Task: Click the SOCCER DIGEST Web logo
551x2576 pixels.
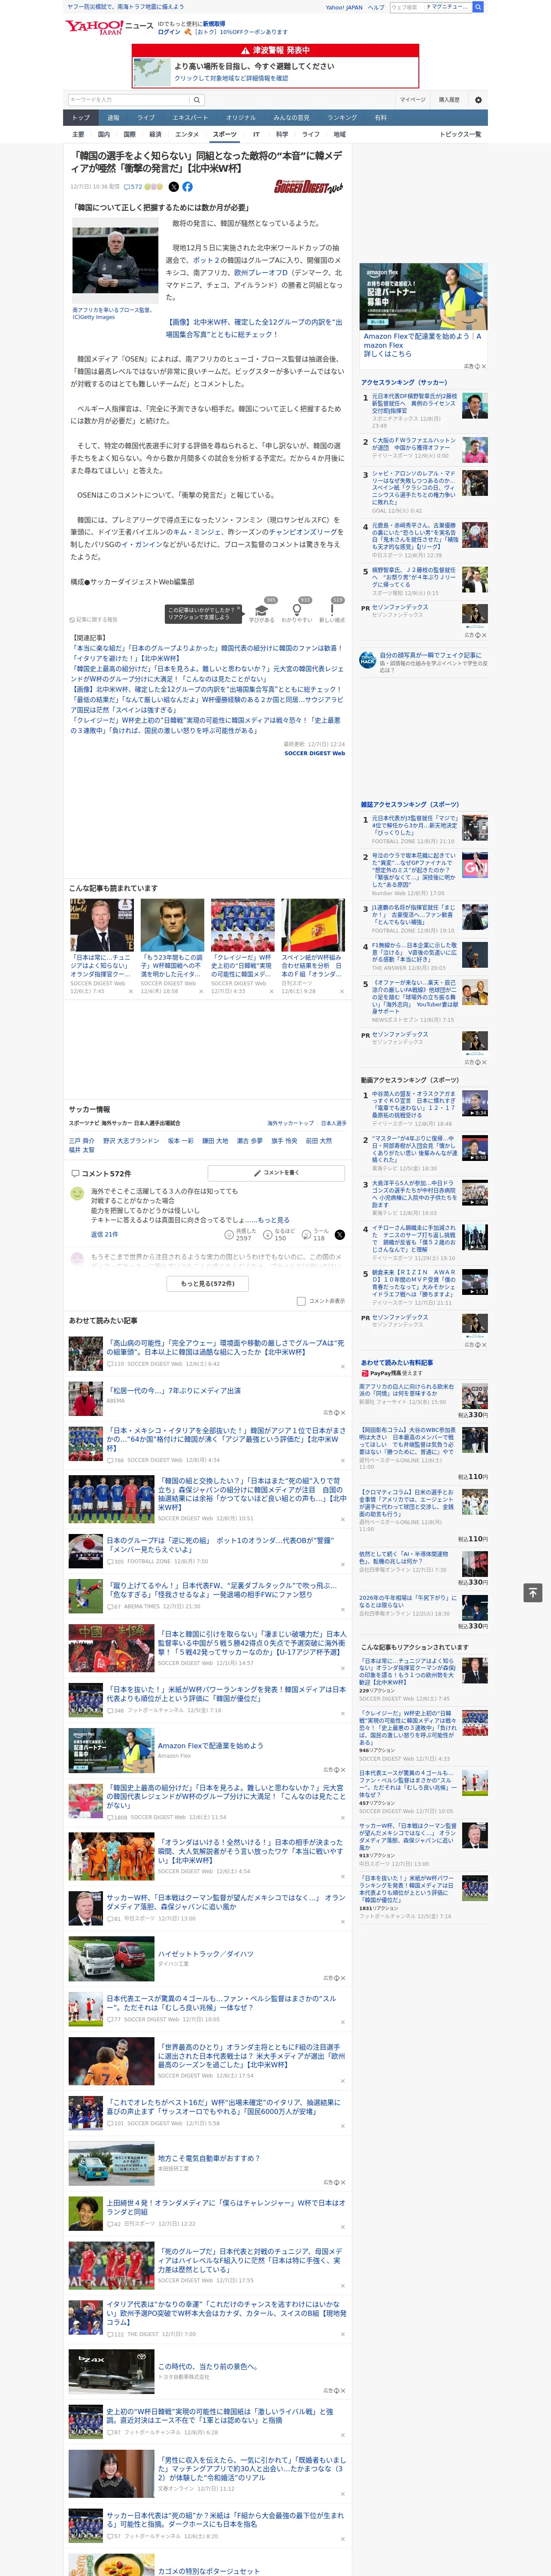Action: [x=309, y=187]
